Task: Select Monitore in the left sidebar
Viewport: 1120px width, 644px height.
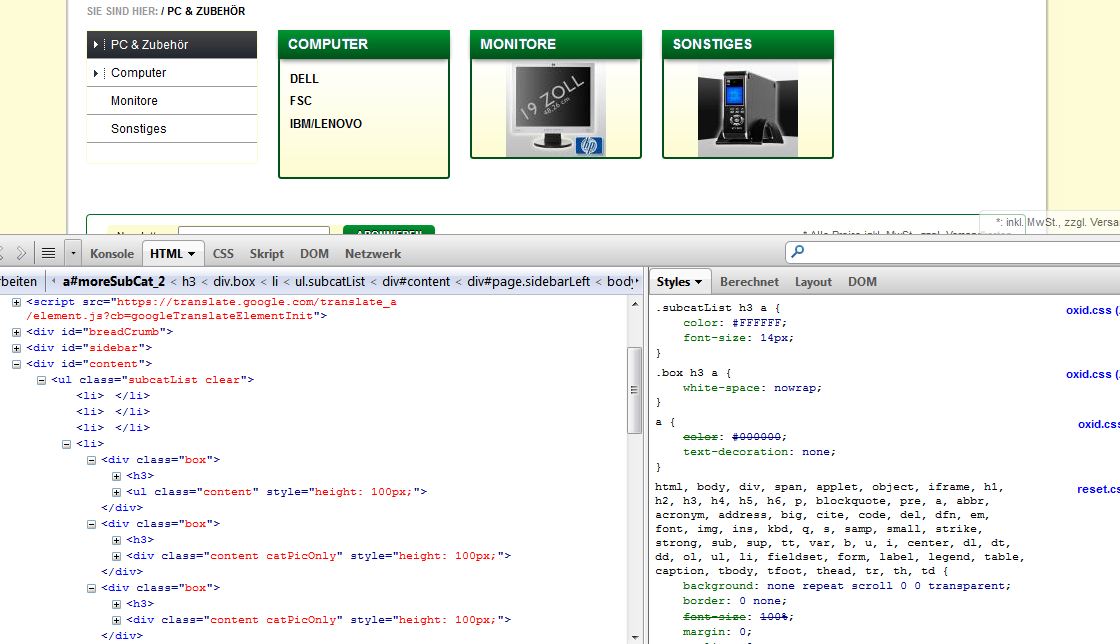Action: (x=134, y=101)
